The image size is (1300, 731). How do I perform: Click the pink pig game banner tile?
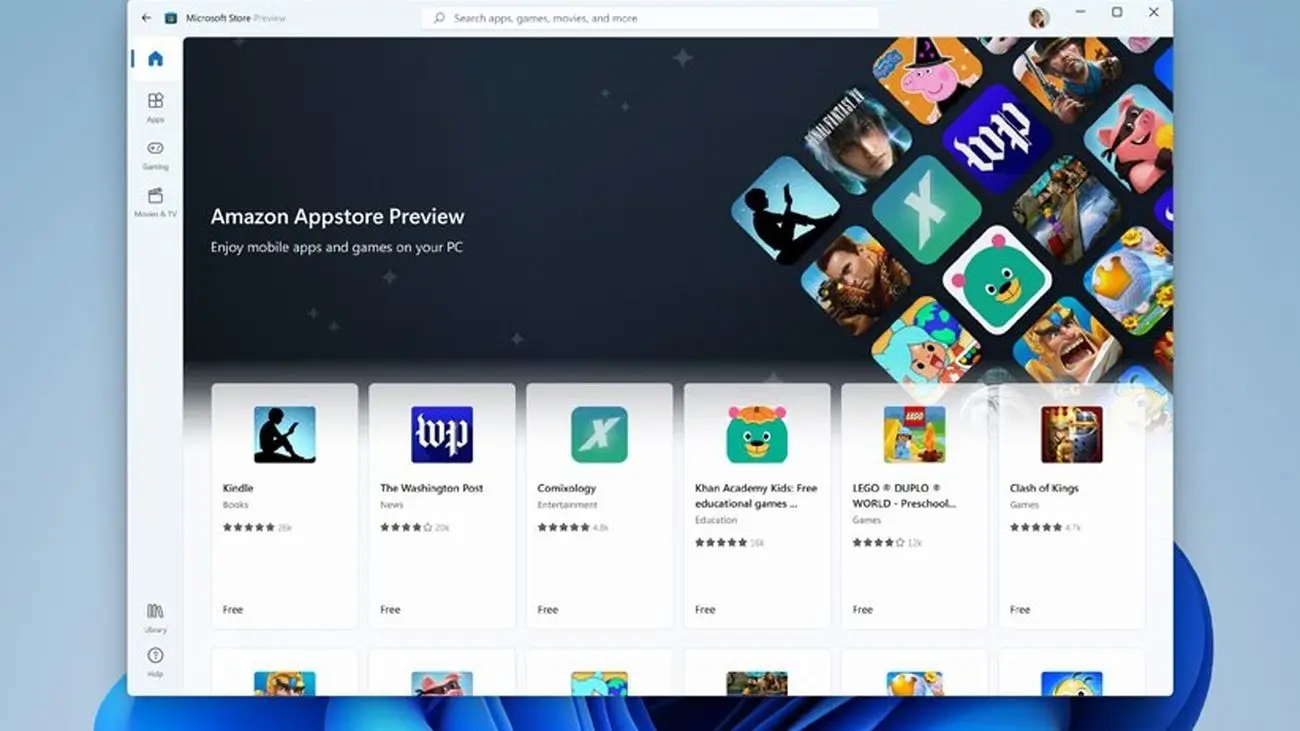[1128, 139]
